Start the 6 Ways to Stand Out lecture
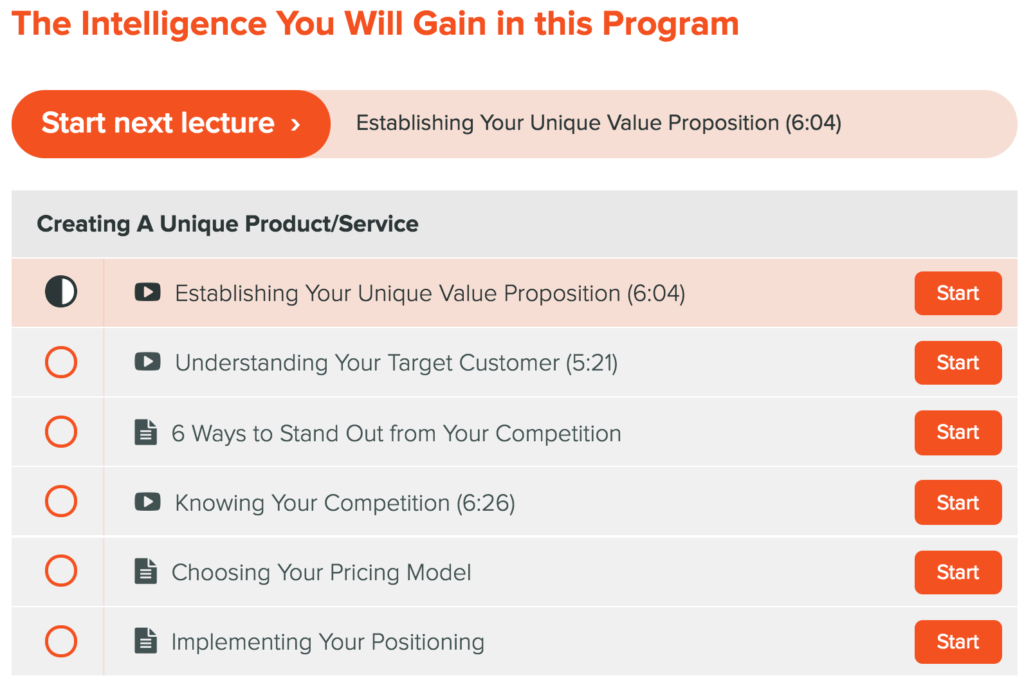Image resolution: width=1024 pixels, height=678 pixels. (x=958, y=432)
